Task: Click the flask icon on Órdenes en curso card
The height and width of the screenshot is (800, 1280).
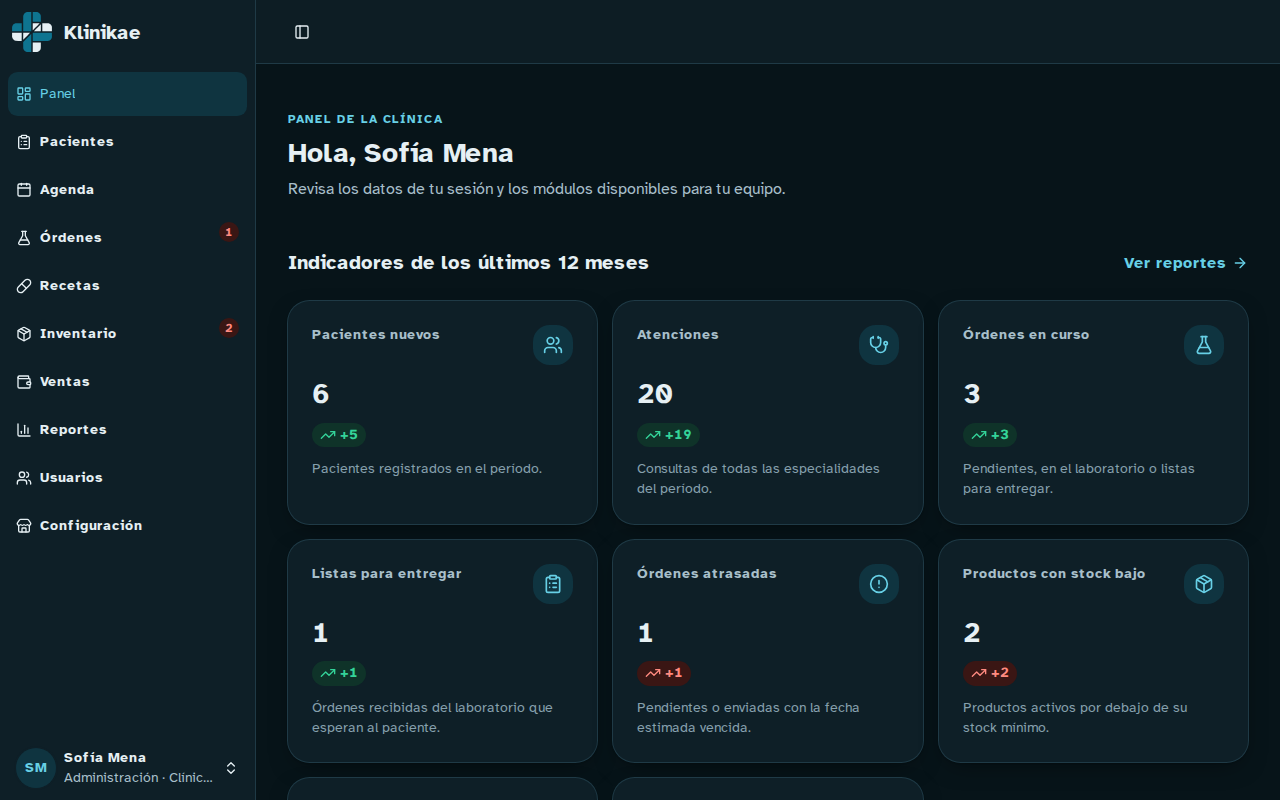Action: (1204, 345)
